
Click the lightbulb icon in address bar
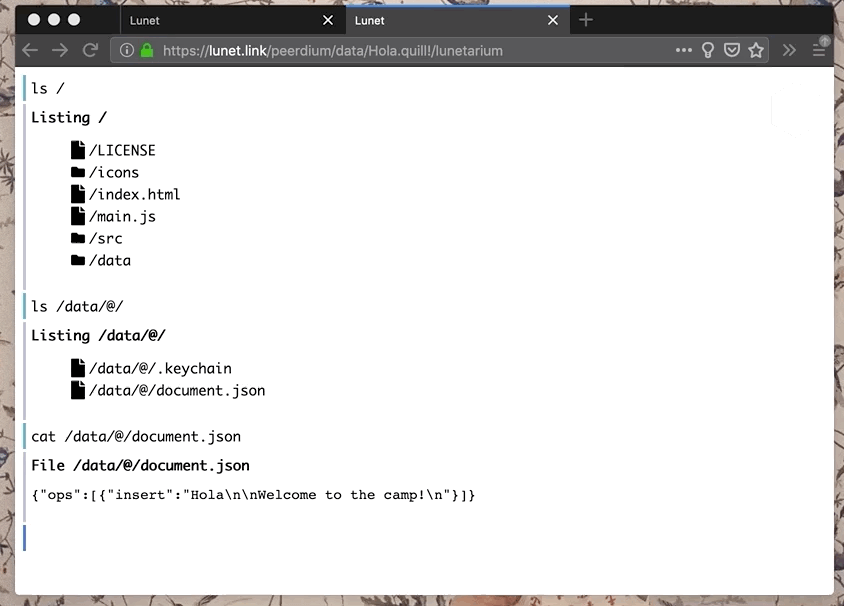(708, 50)
